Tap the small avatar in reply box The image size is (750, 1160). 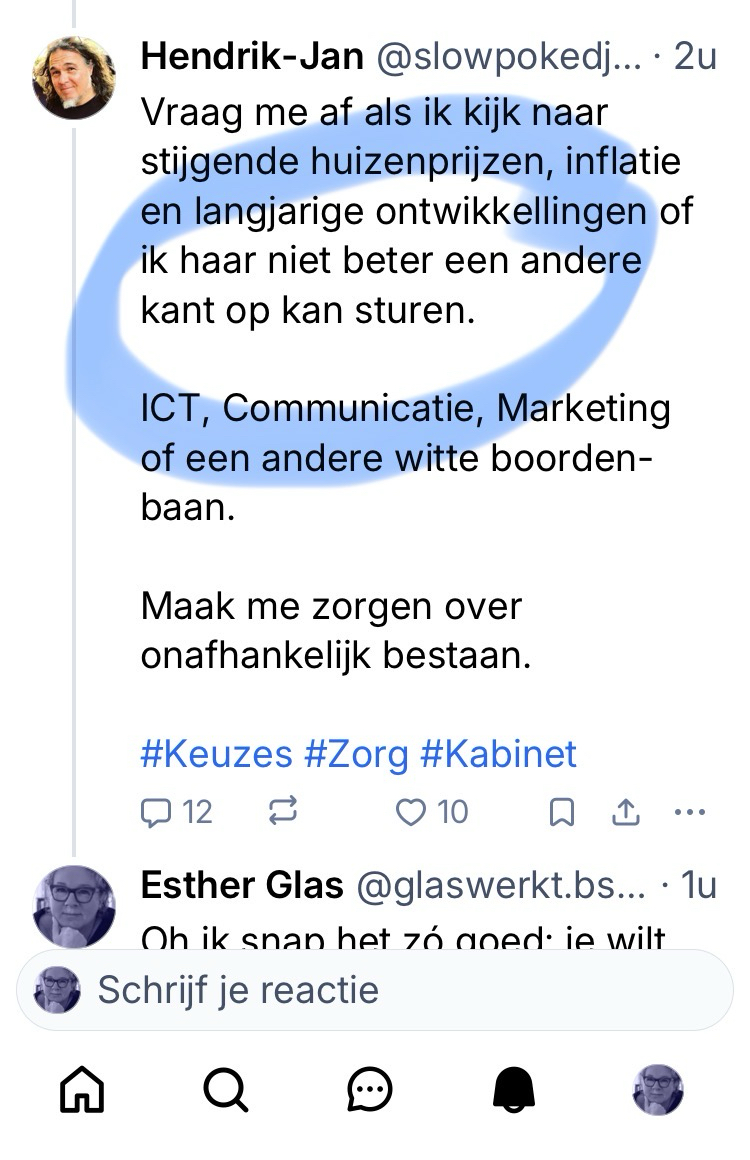click(x=58, y=990)
